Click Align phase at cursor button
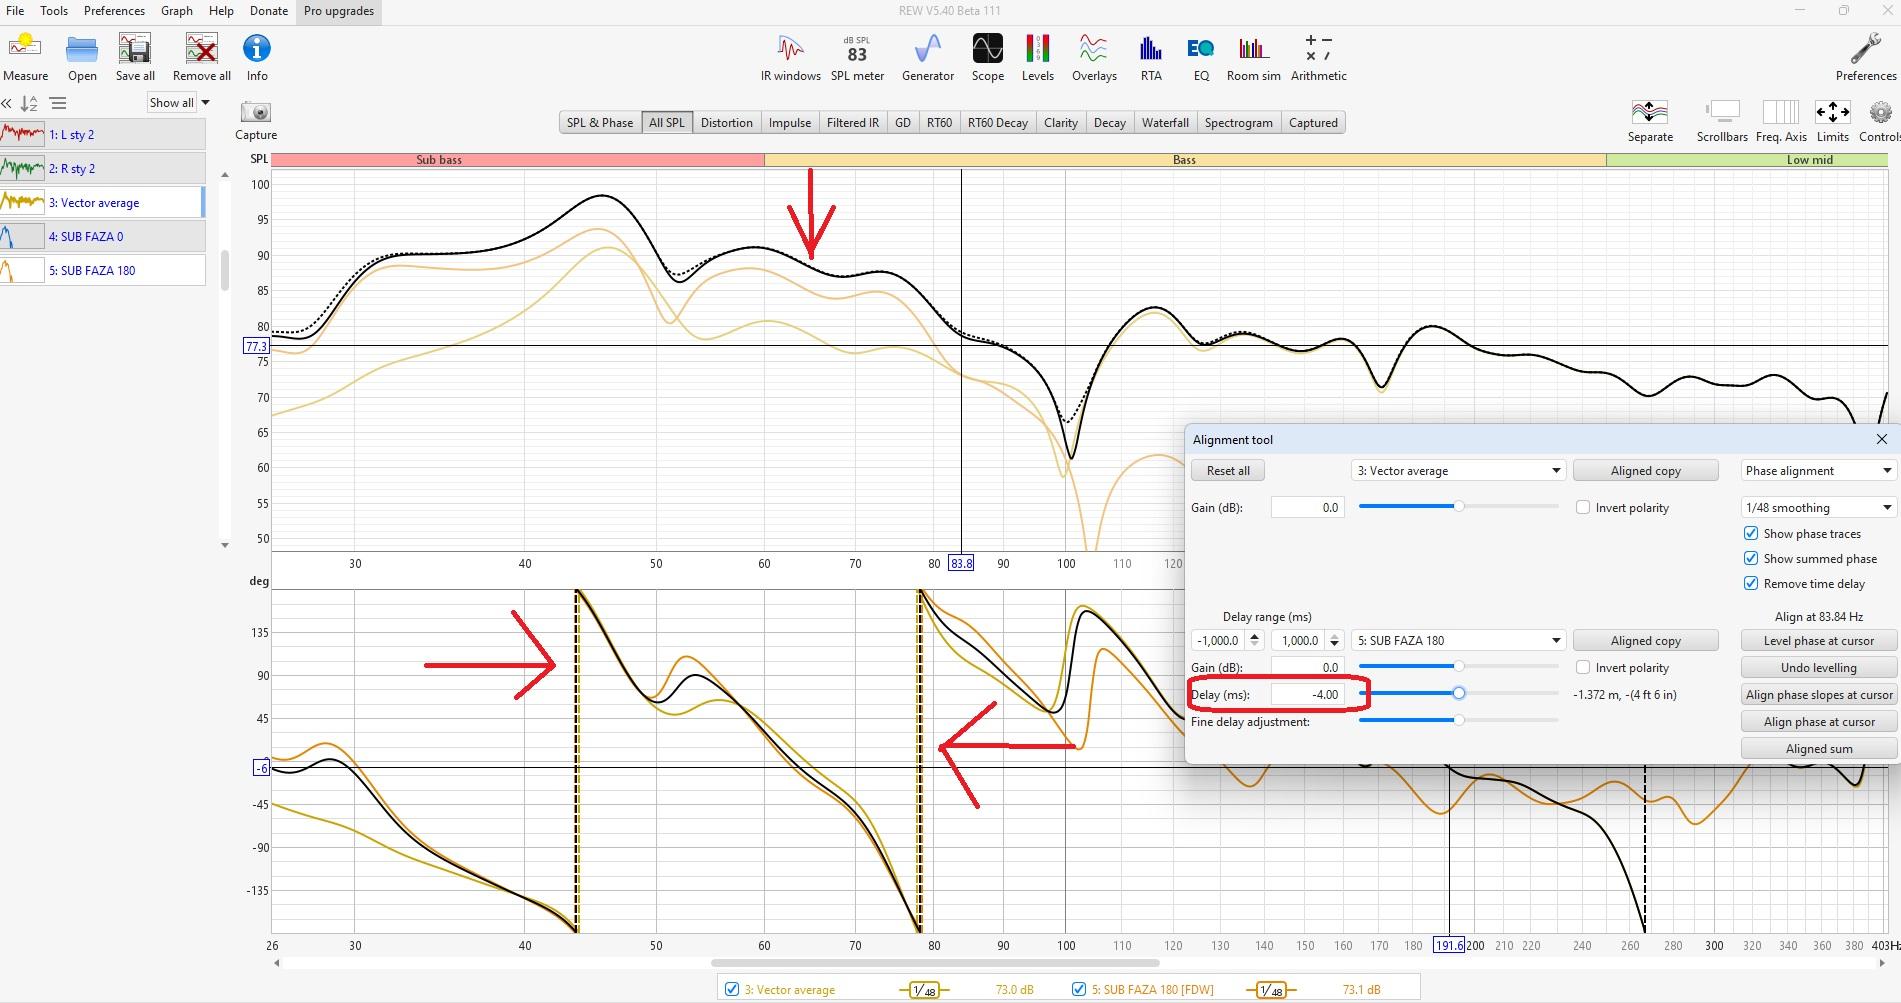1901x1003 pixels. tap(1818, 722)
